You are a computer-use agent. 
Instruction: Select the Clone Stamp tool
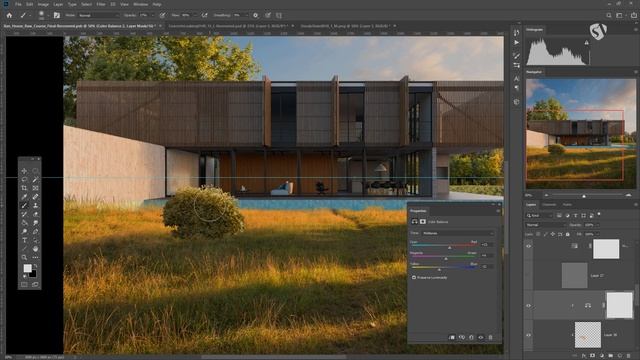36,205
